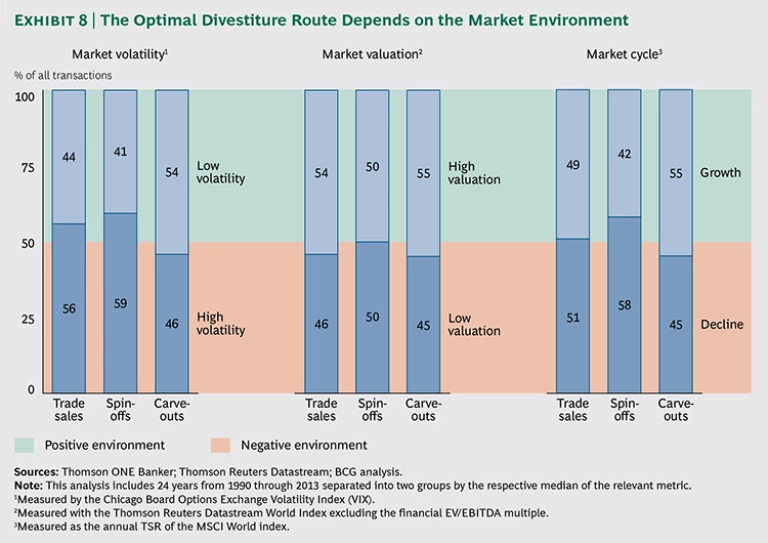
Task: Click the bar segment labeled 56
Action: click(68, 308)
